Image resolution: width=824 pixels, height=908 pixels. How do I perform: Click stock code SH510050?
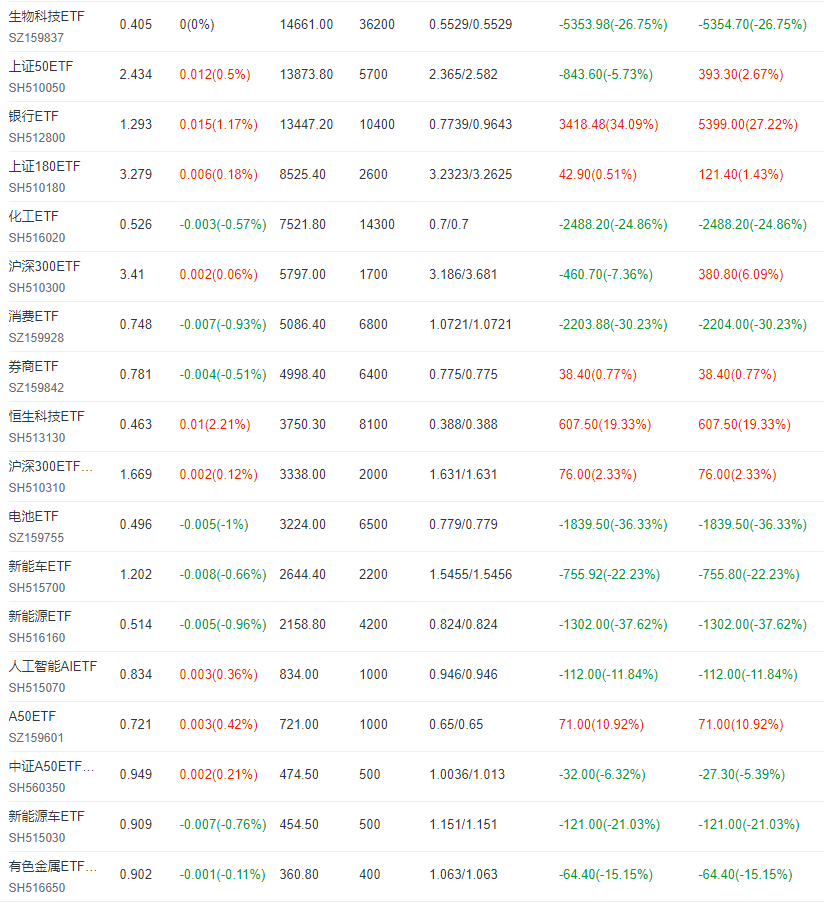click(38, 87)
